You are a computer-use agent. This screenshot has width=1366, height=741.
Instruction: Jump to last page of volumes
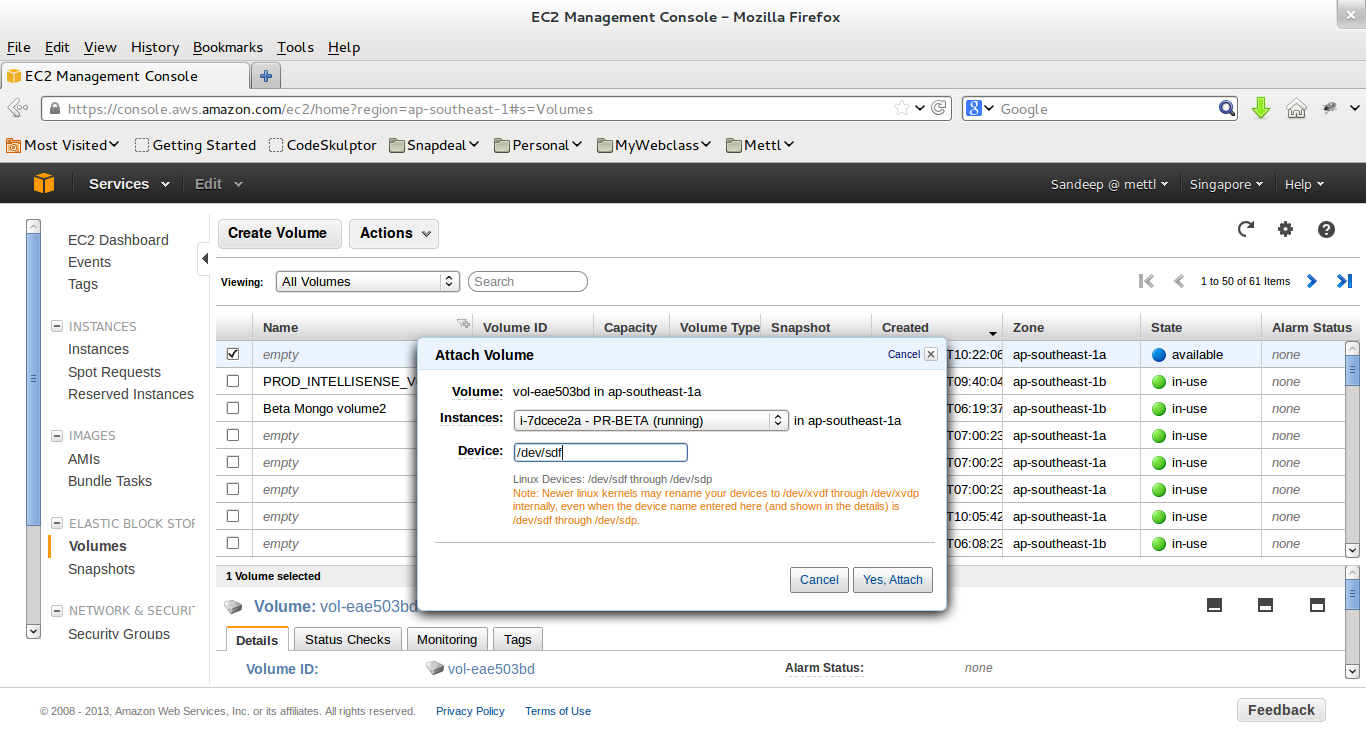click(1344, 281)
